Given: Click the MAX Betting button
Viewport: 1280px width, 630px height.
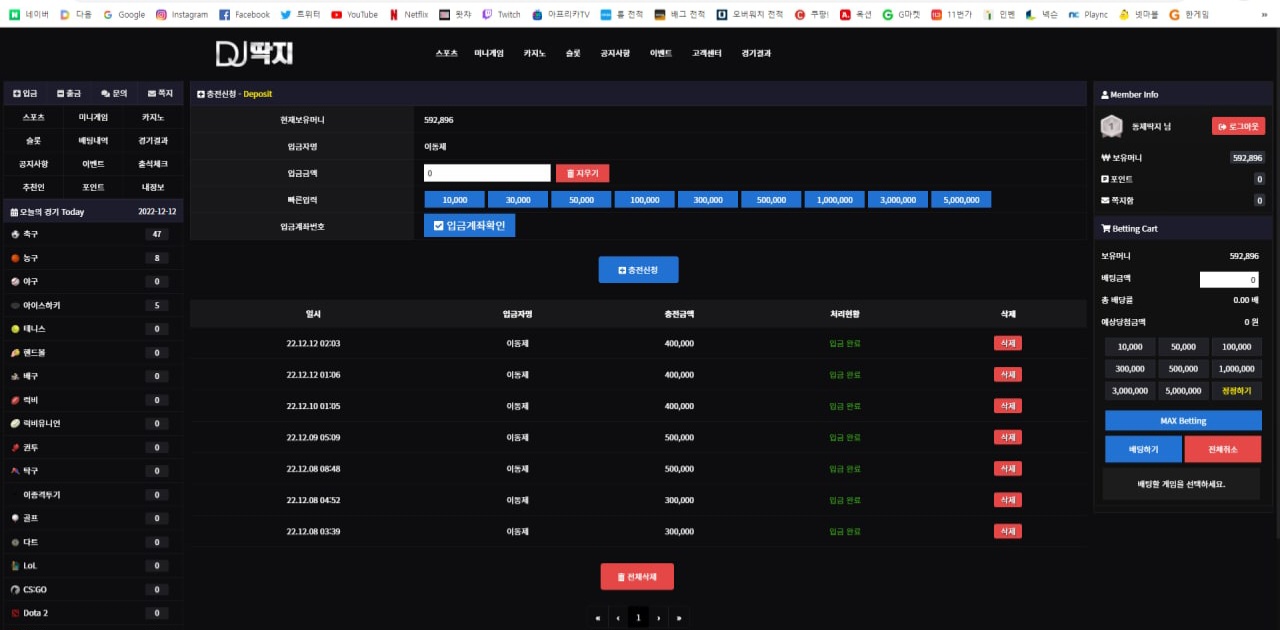Looking at the screenshot, I should click(1183, 421).
